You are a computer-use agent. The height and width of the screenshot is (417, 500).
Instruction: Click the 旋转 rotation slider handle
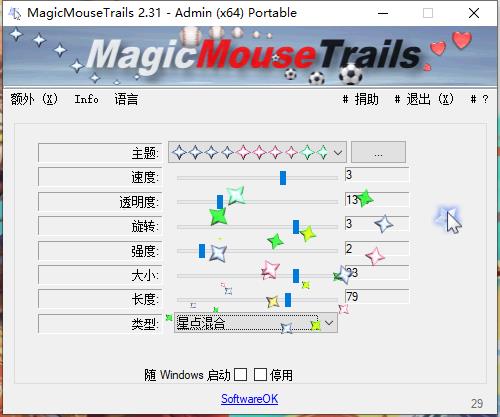[x=296, y=227]
